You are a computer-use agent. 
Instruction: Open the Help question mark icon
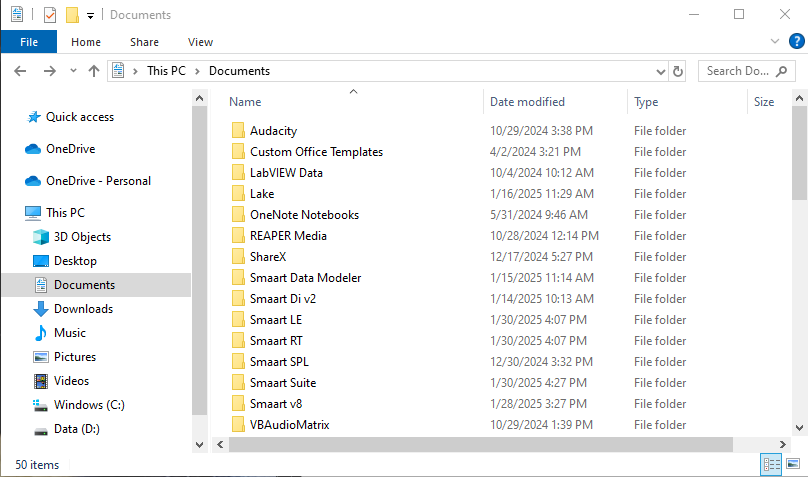tap(797, 41)
